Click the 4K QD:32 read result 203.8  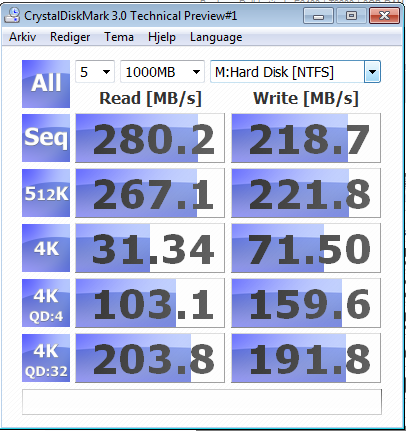pyautogui.click(x=150, y=358)
